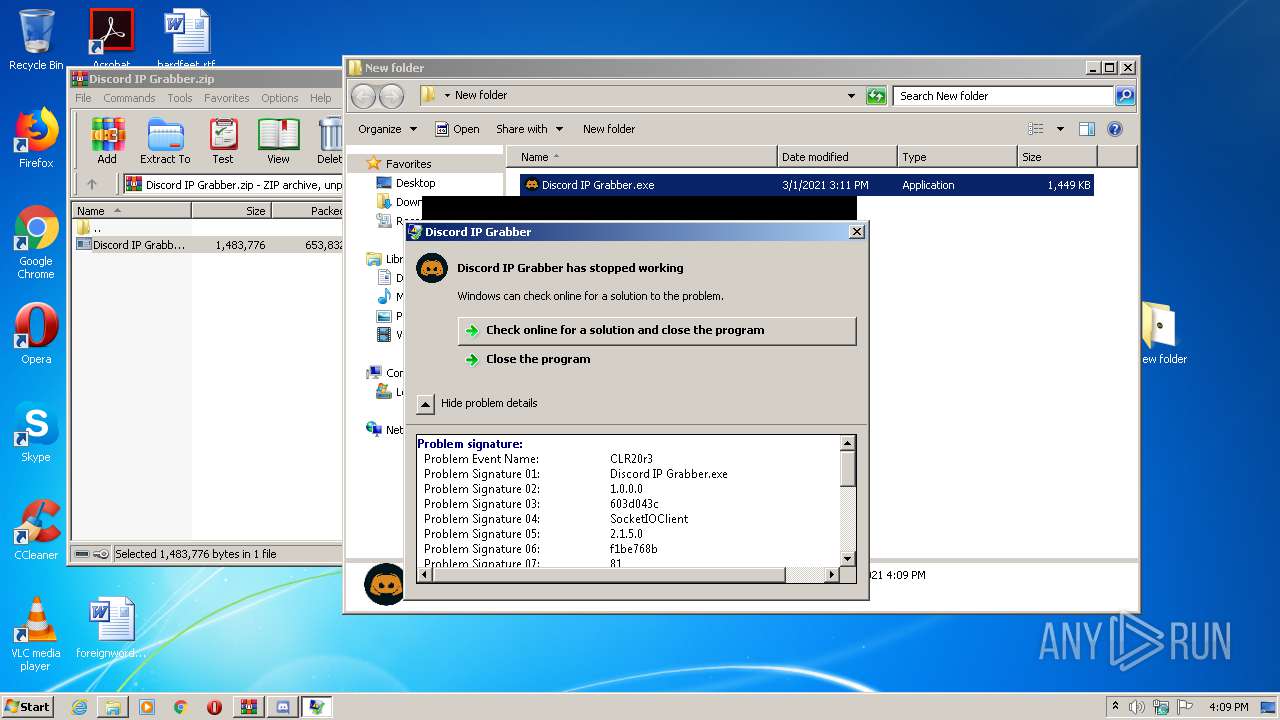1280x720 pixels.
Task: Open WinRAR File menu
Action: pos(83,98)
